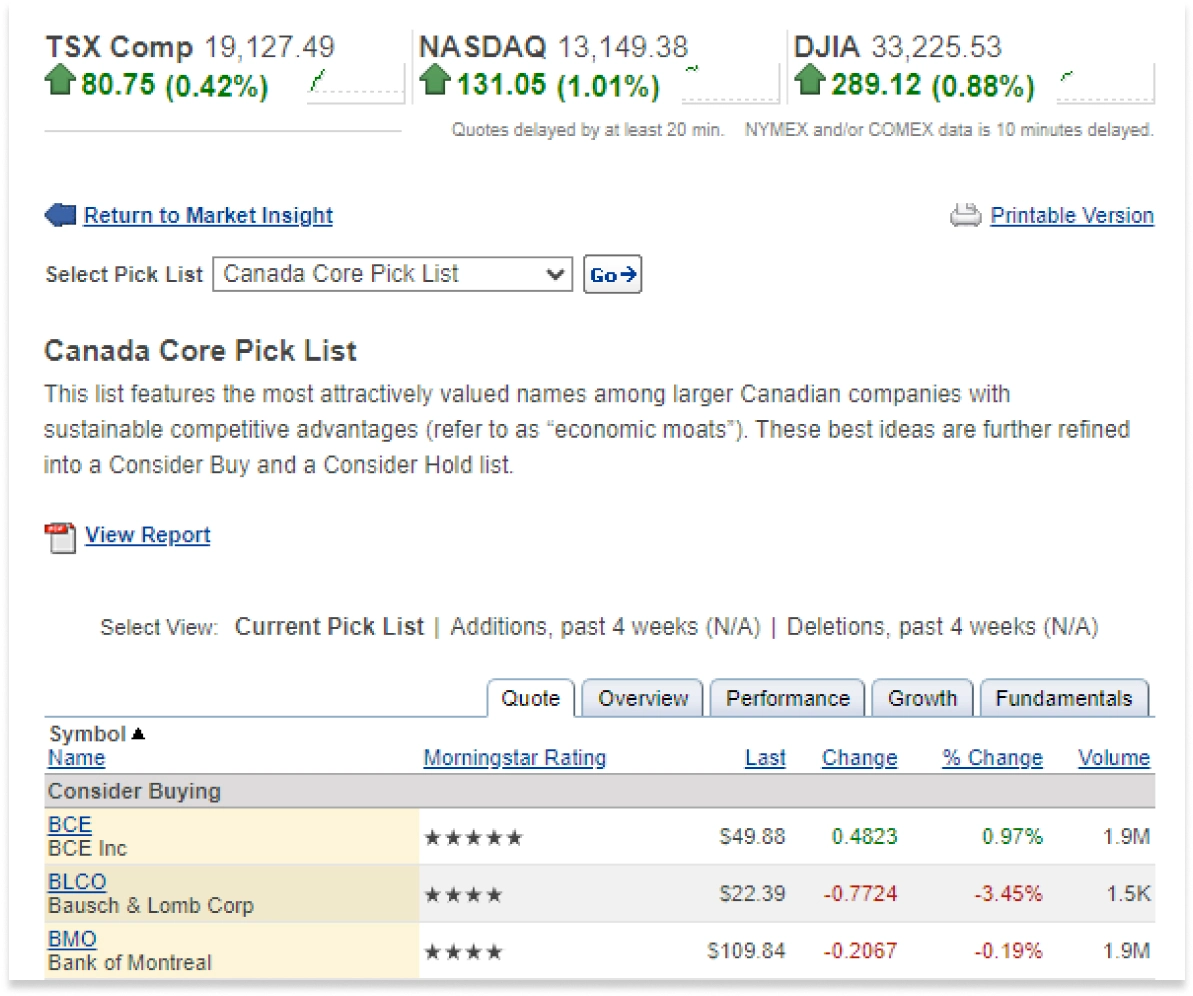This screenshot has width=1193, height=996.
Task: Select Deletions, past 4 weeks view
Action: pos(943,626)
